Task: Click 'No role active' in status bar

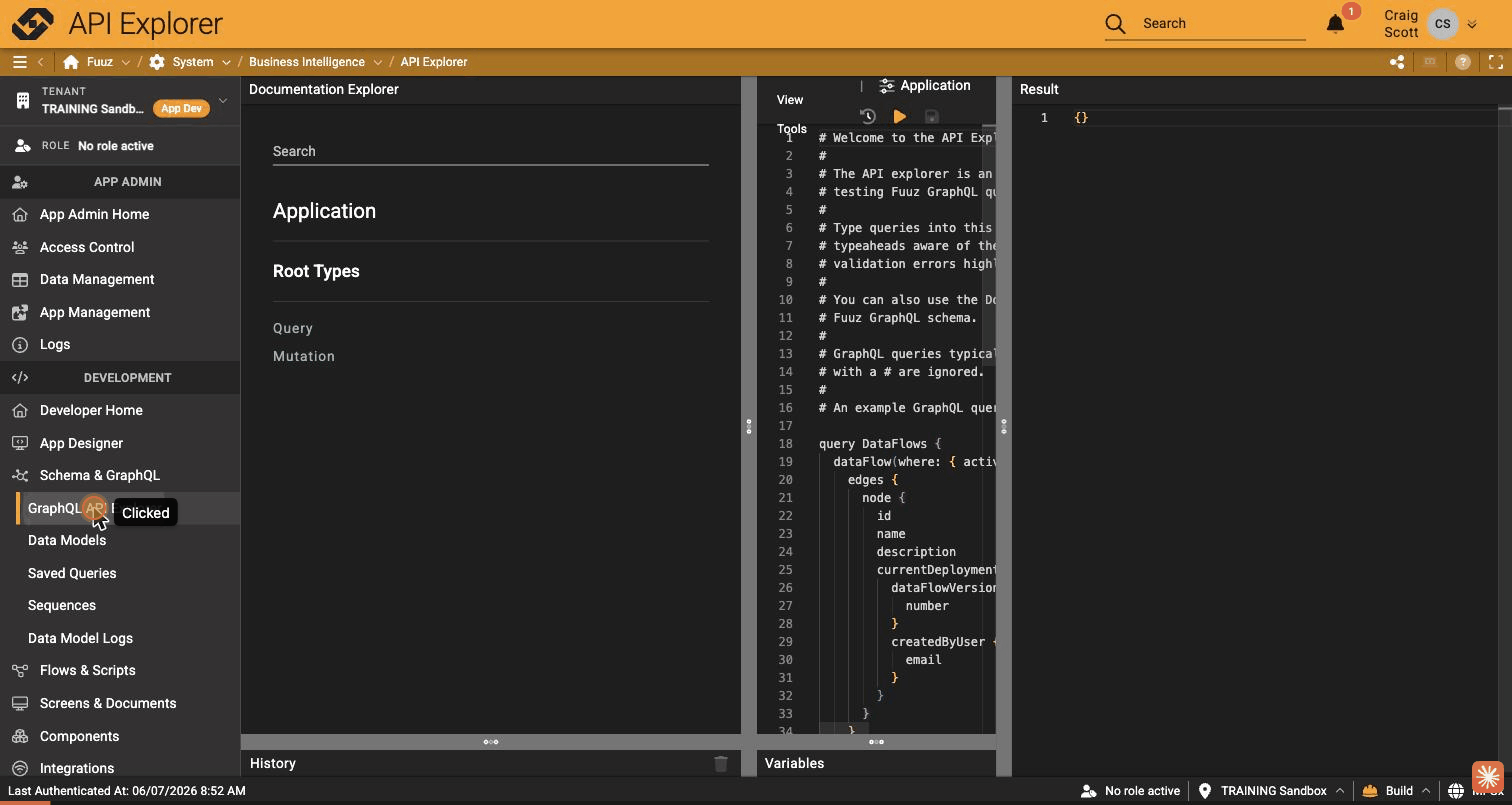Action: click(1142, 791)
